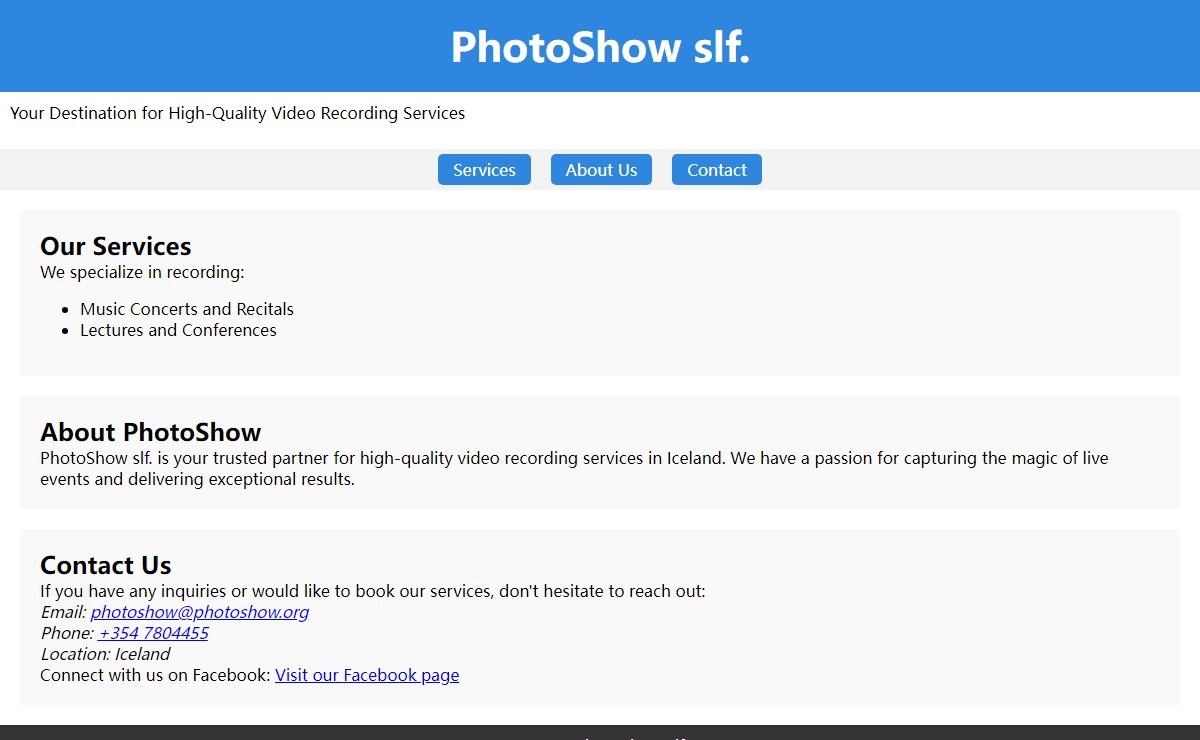
Task: Select the Music Concerts and Recitals item
Action: point(187,309)
